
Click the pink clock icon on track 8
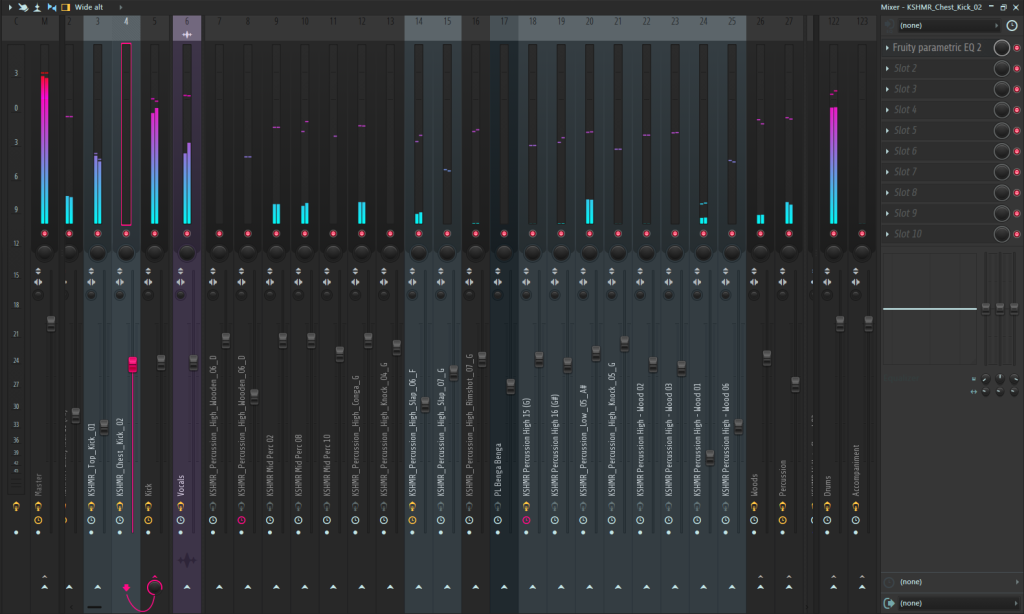(x=241, y=520)
